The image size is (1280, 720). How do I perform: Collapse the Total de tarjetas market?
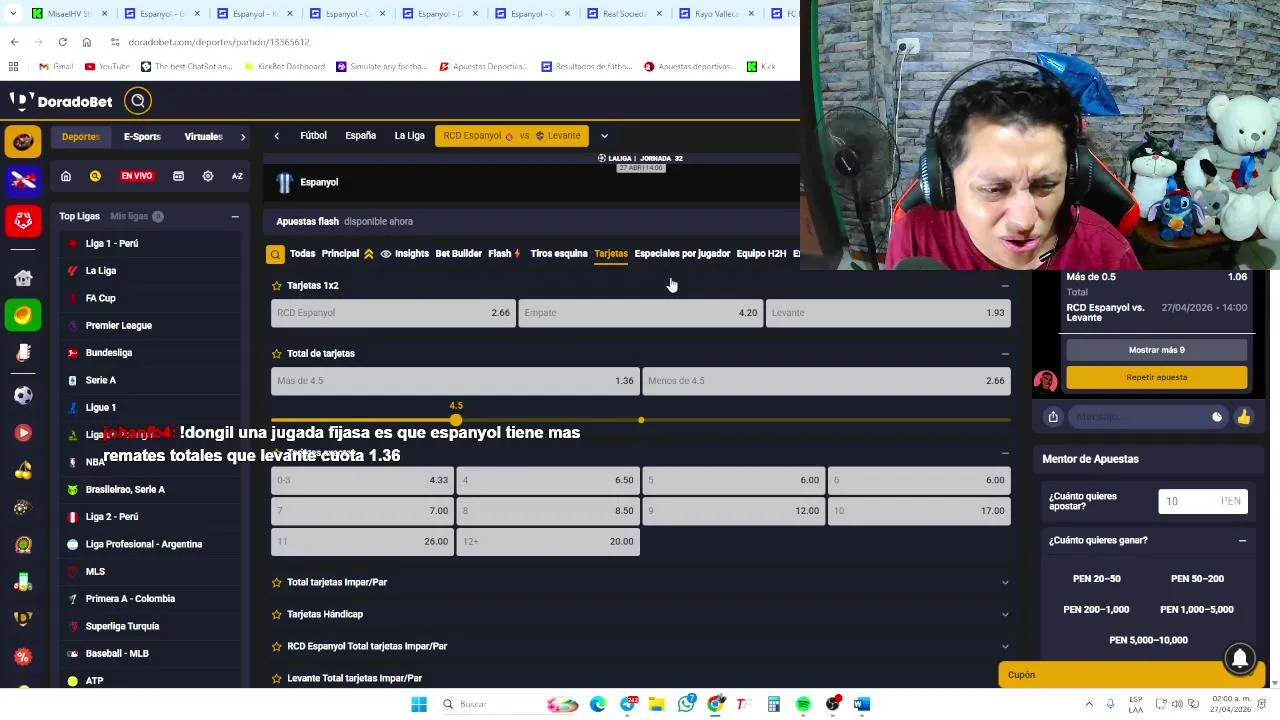[1005, 354]
